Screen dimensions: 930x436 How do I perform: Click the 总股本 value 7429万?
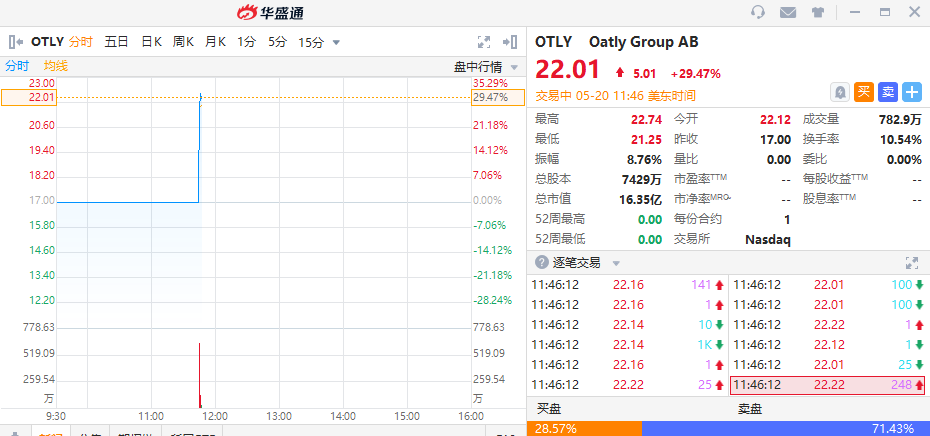(642, 179)
